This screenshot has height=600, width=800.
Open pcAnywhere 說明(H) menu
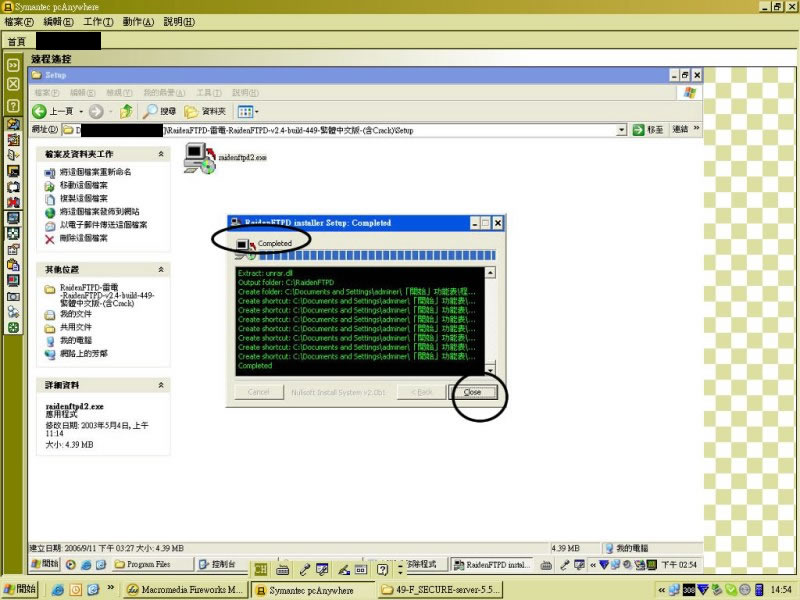[179, 22]
